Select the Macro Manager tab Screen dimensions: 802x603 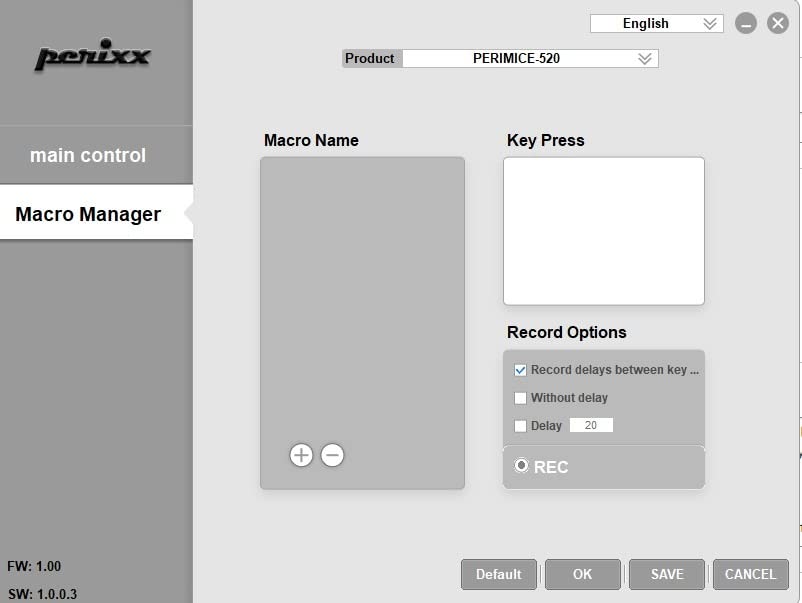[96, 214]
